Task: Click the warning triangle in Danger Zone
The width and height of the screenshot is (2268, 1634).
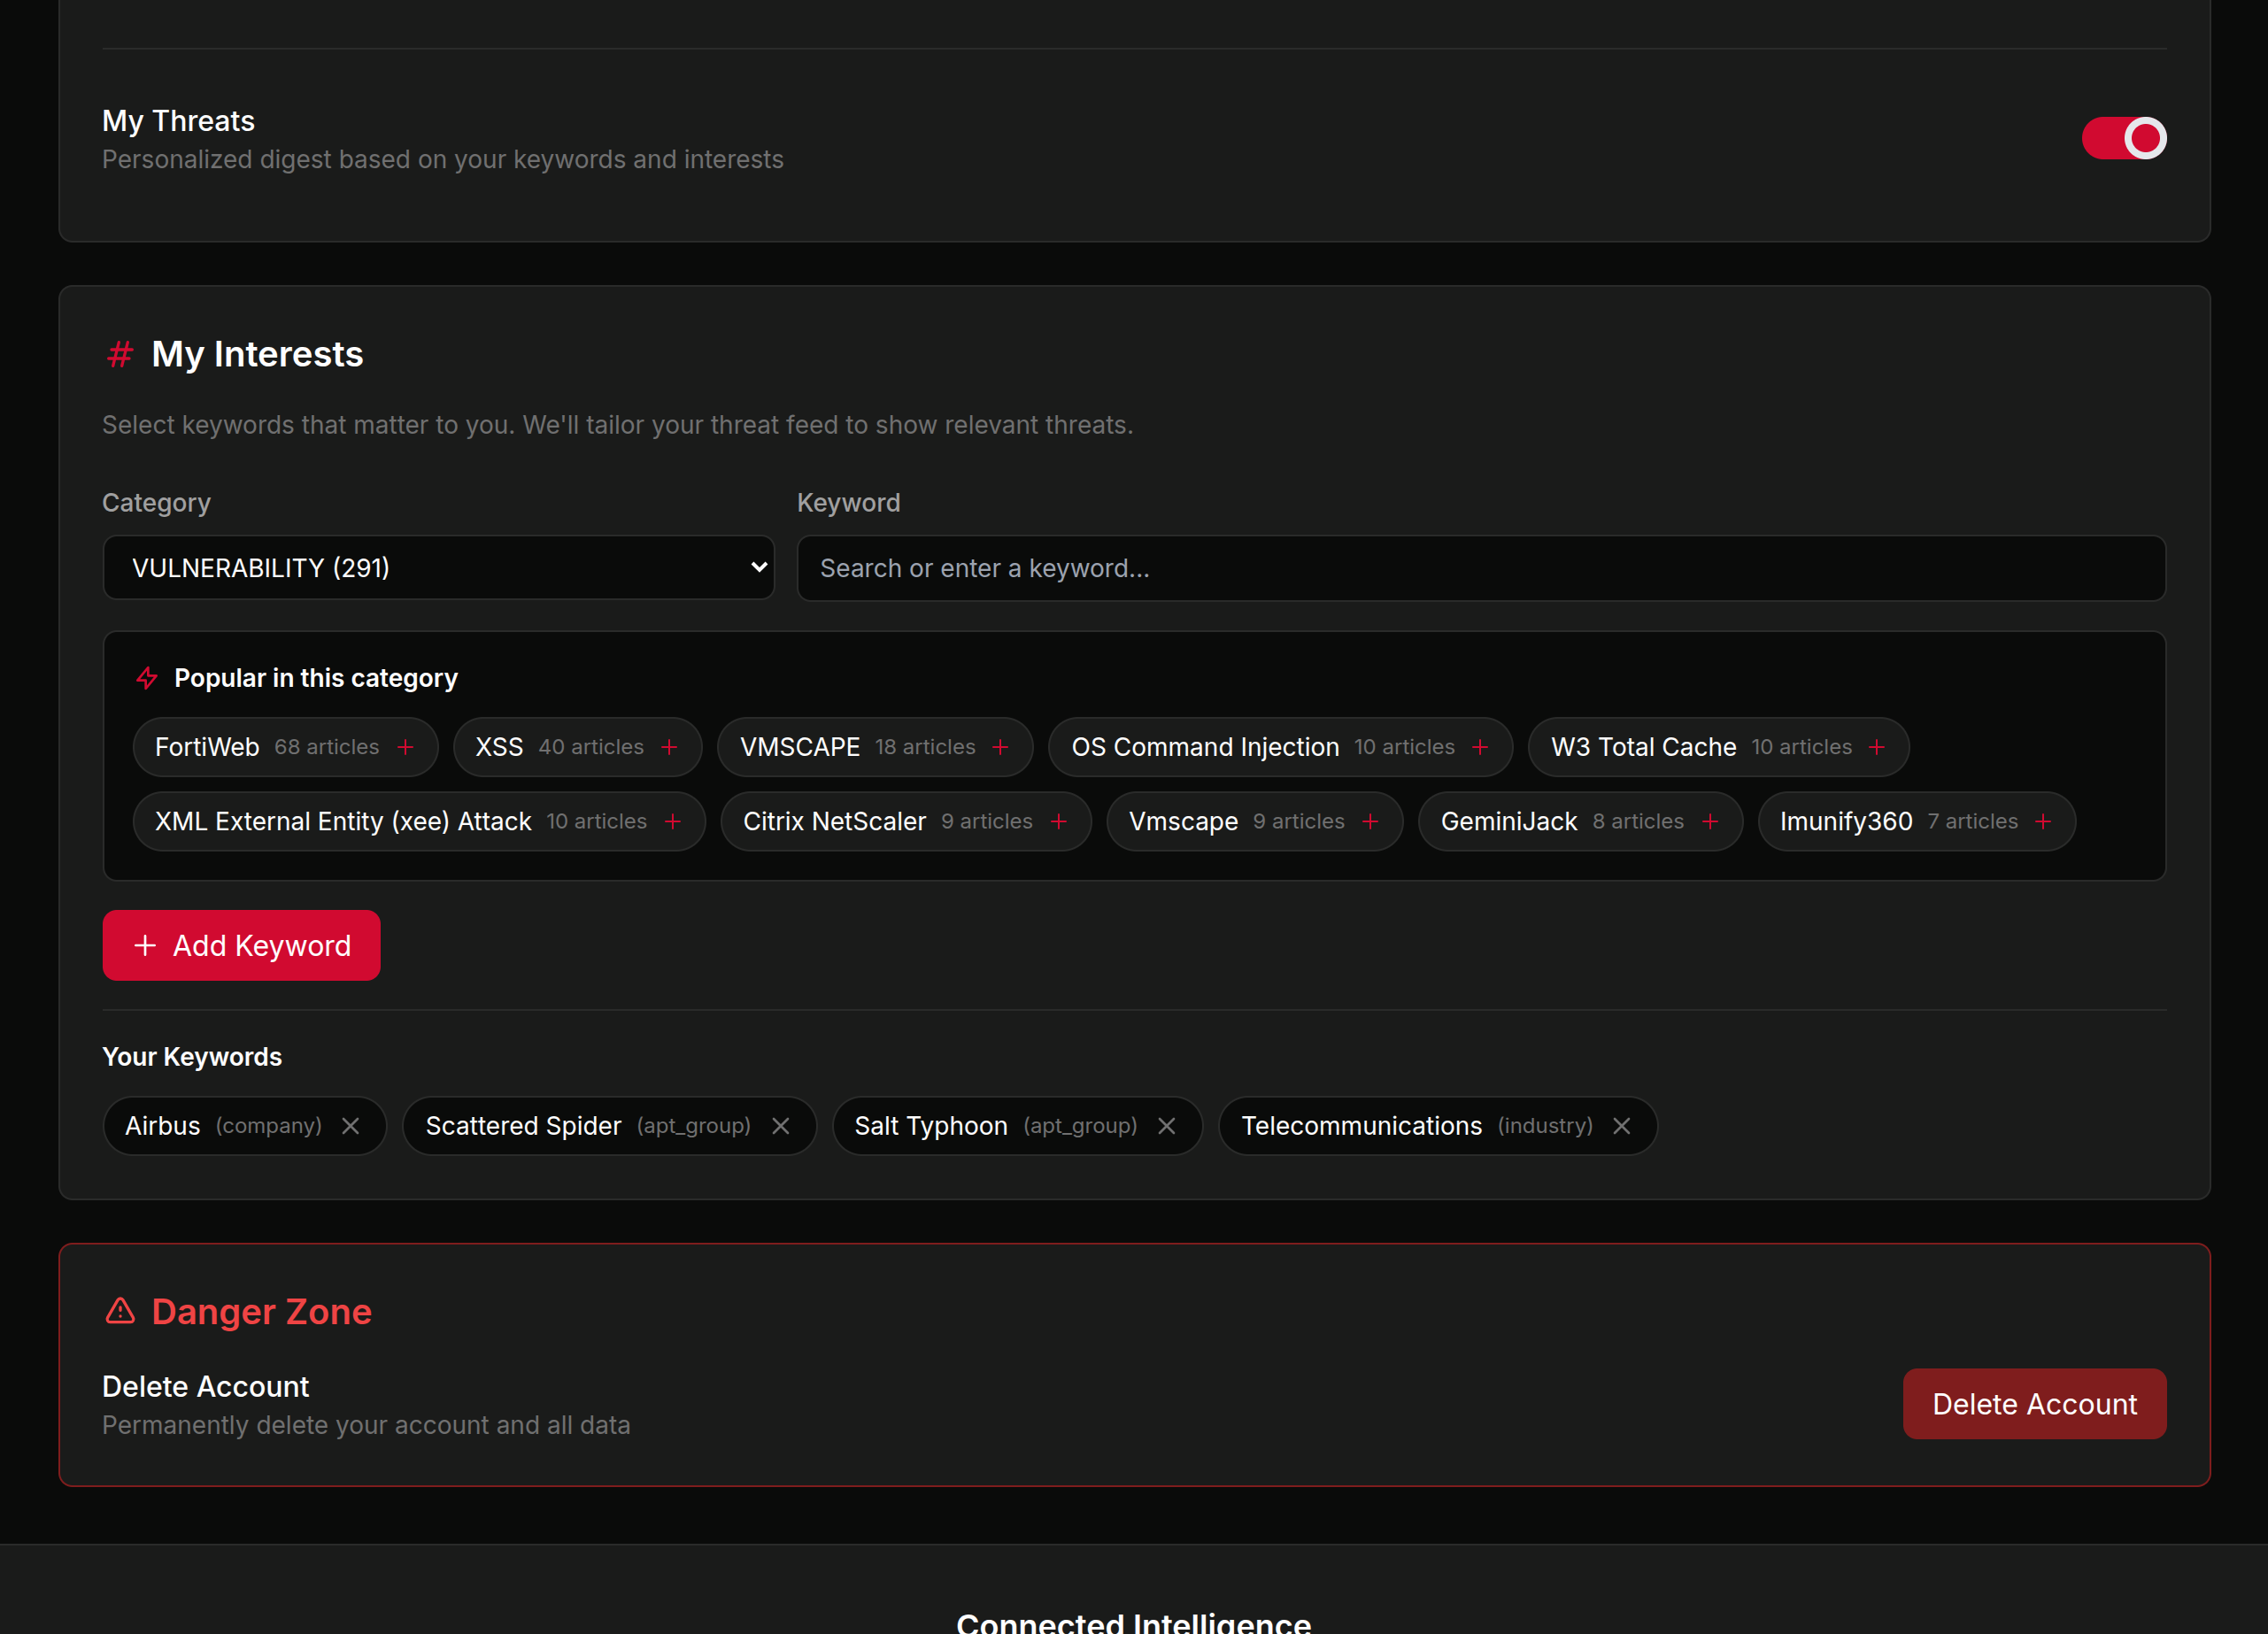Action: pyautogui.click(x=120, y=1311)
